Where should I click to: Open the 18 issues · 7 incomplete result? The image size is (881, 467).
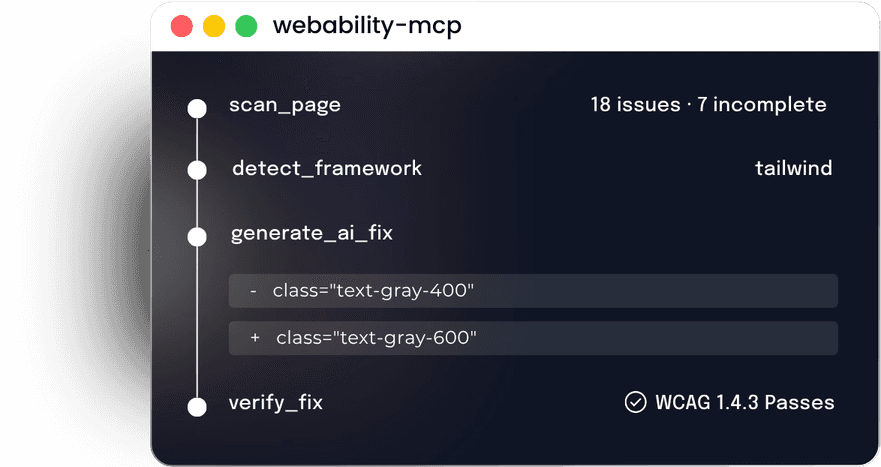tap(709, 105)
